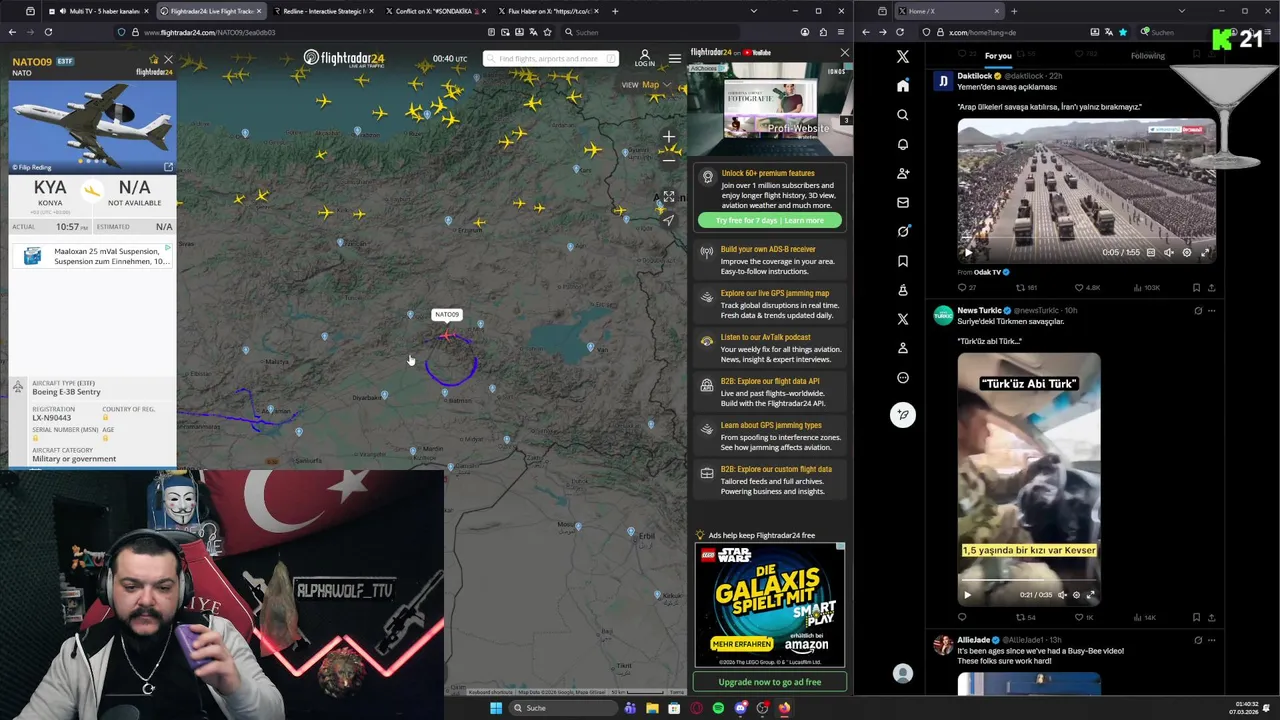Open the map VIEW Map dropdown
The image size is (1280, 720).
pos(646,85)
